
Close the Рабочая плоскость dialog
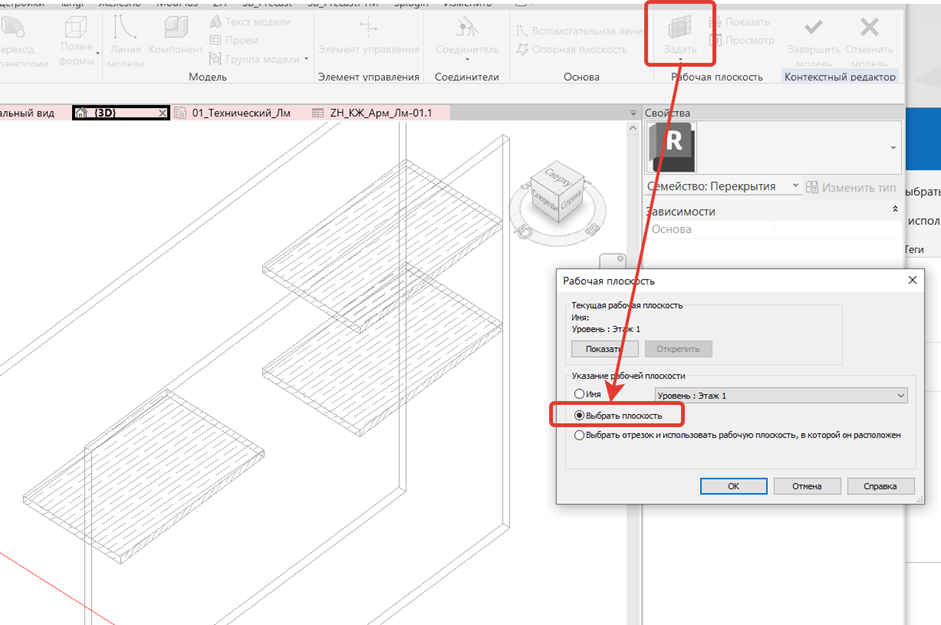(x=912, y=280)
